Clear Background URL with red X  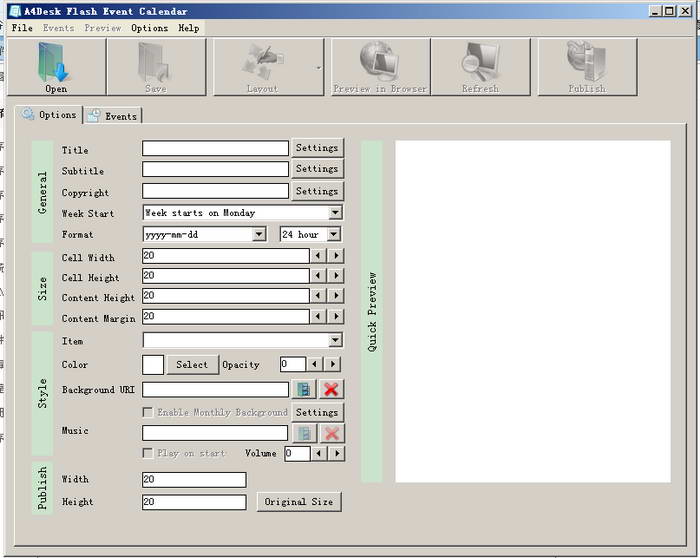[x=331, y=389]
